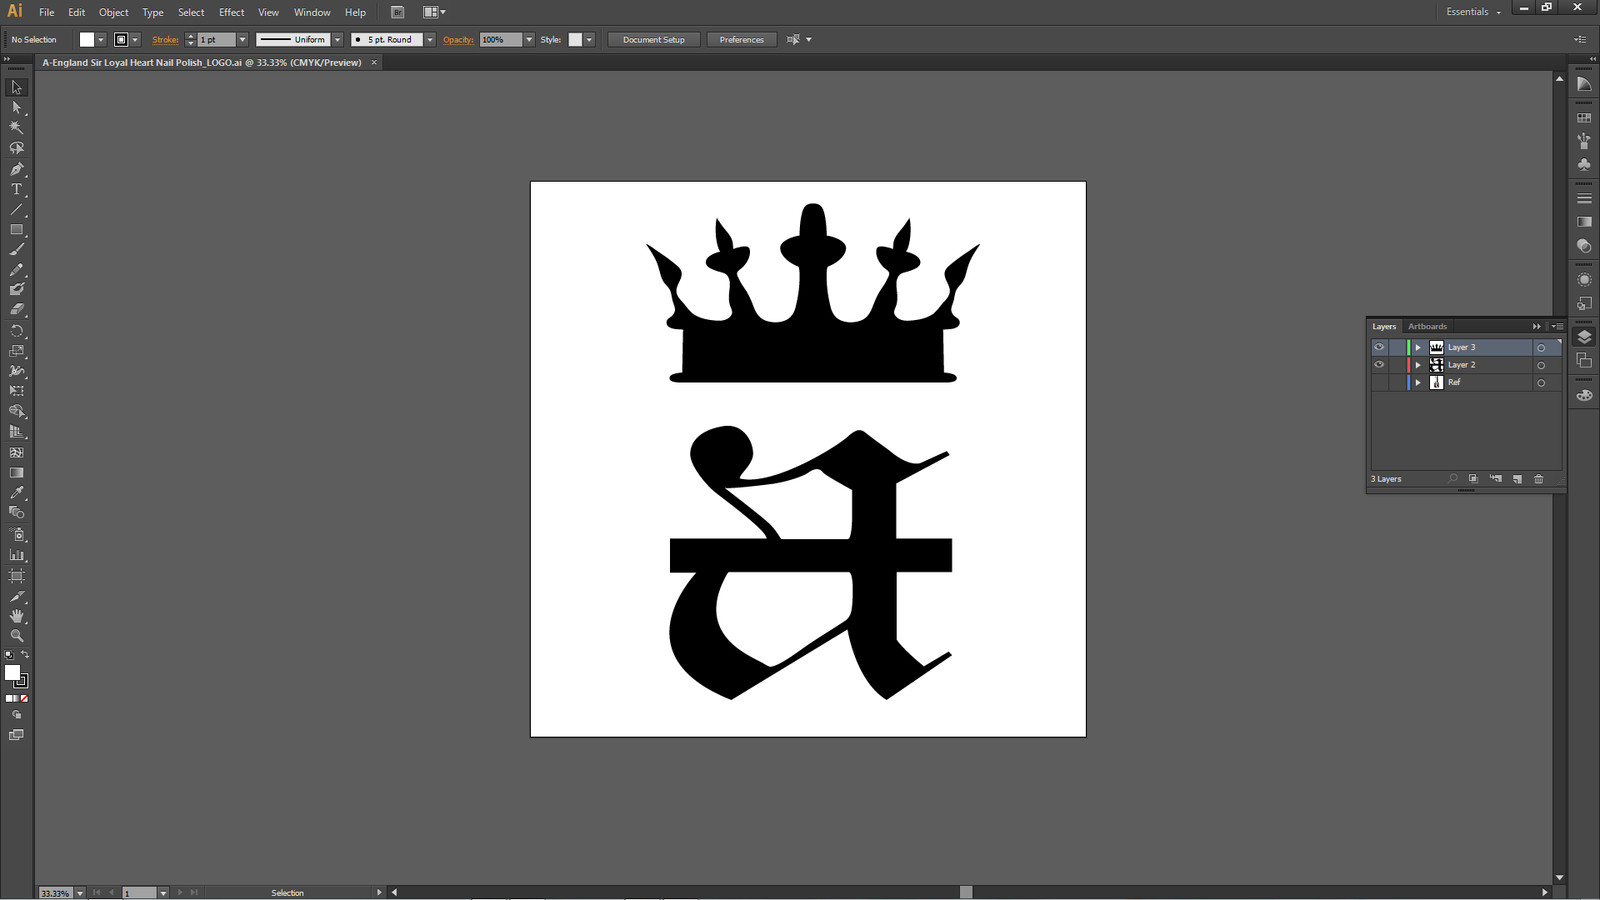
Task: Select the Pencil tool
Action: click(16, 270)
